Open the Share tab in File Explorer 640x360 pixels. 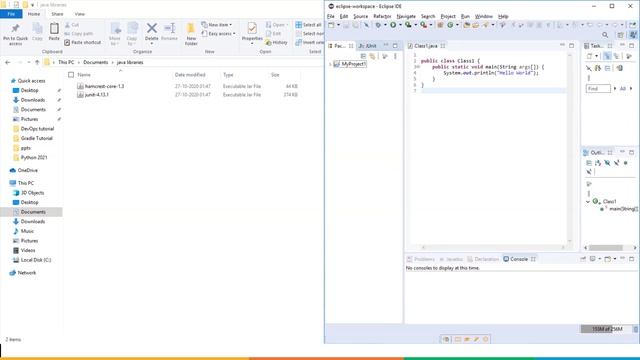pos(57,14)
